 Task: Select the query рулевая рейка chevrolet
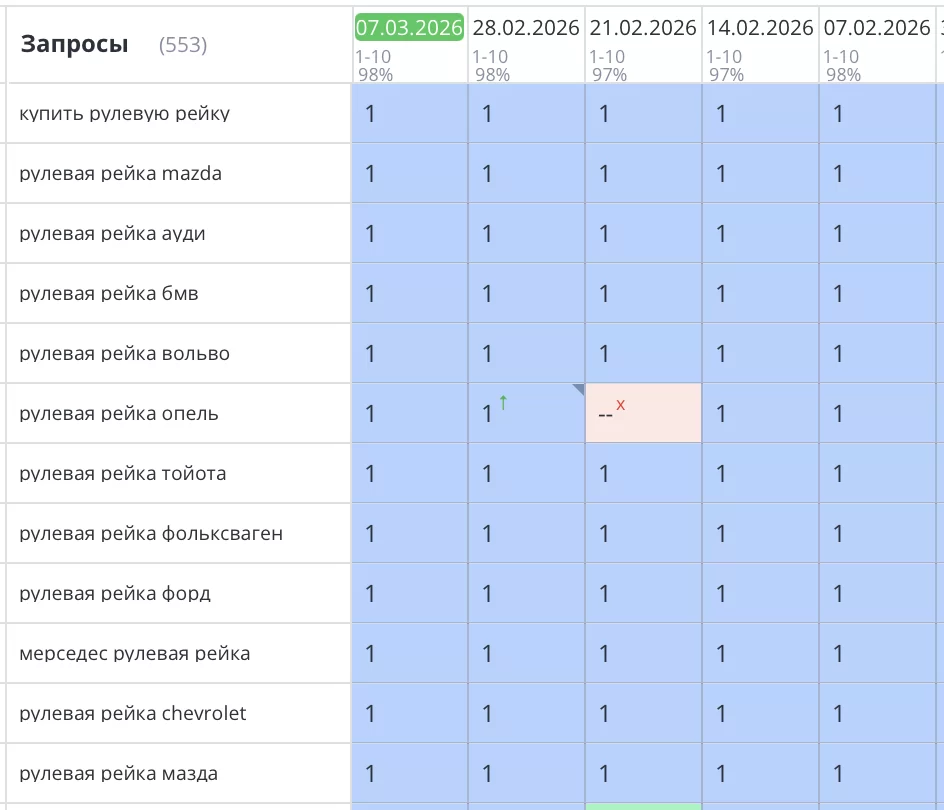(x=132, y=713)
